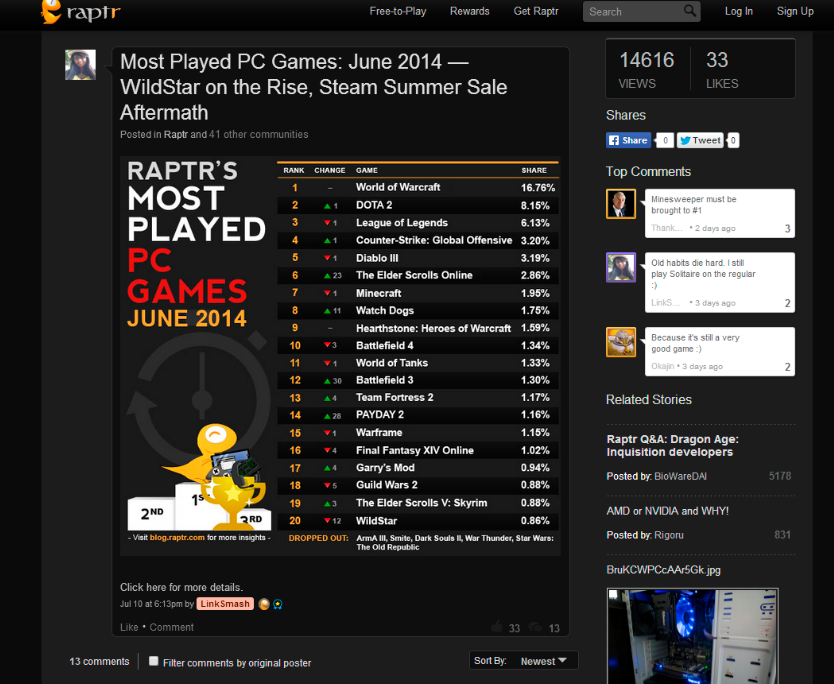Viewport: 834px width, 684px height.
Task: Open the Sort By Newest dropdown
Action: coord(523,661)
